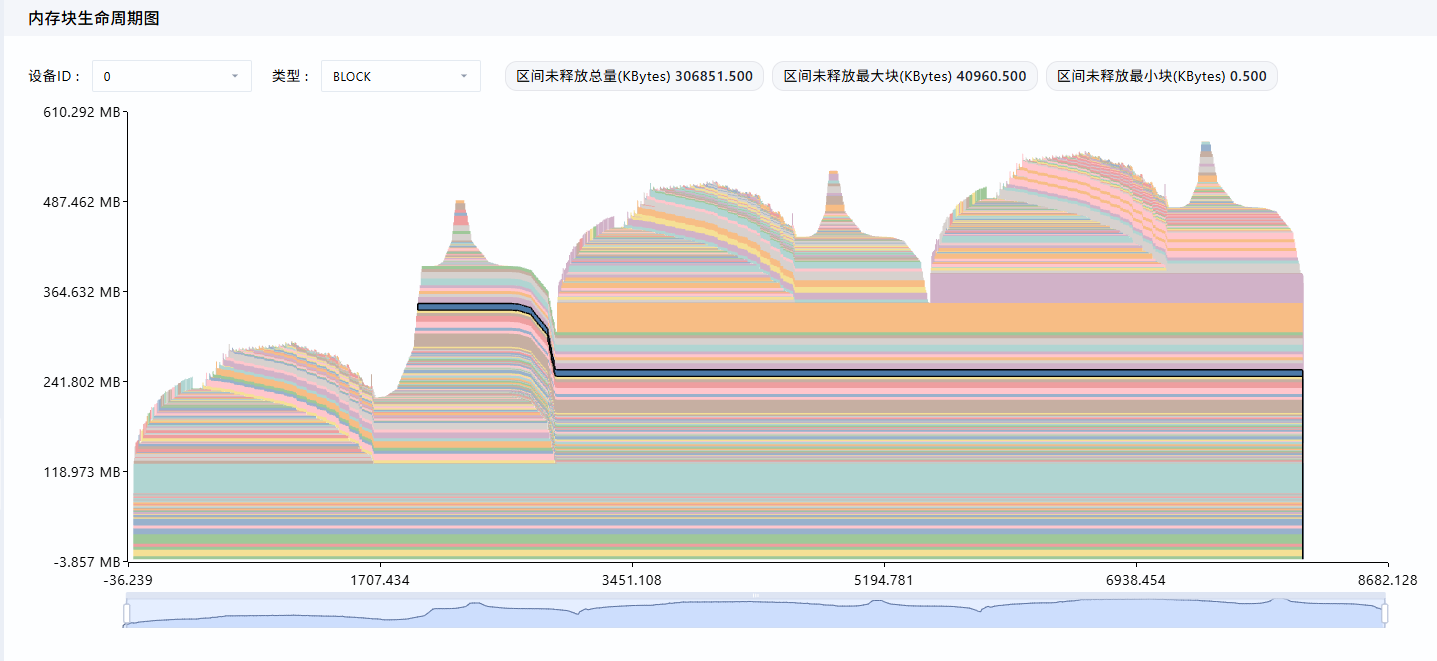
Task: Click the 5194.781 x-axis label
Action: (884, 580)
